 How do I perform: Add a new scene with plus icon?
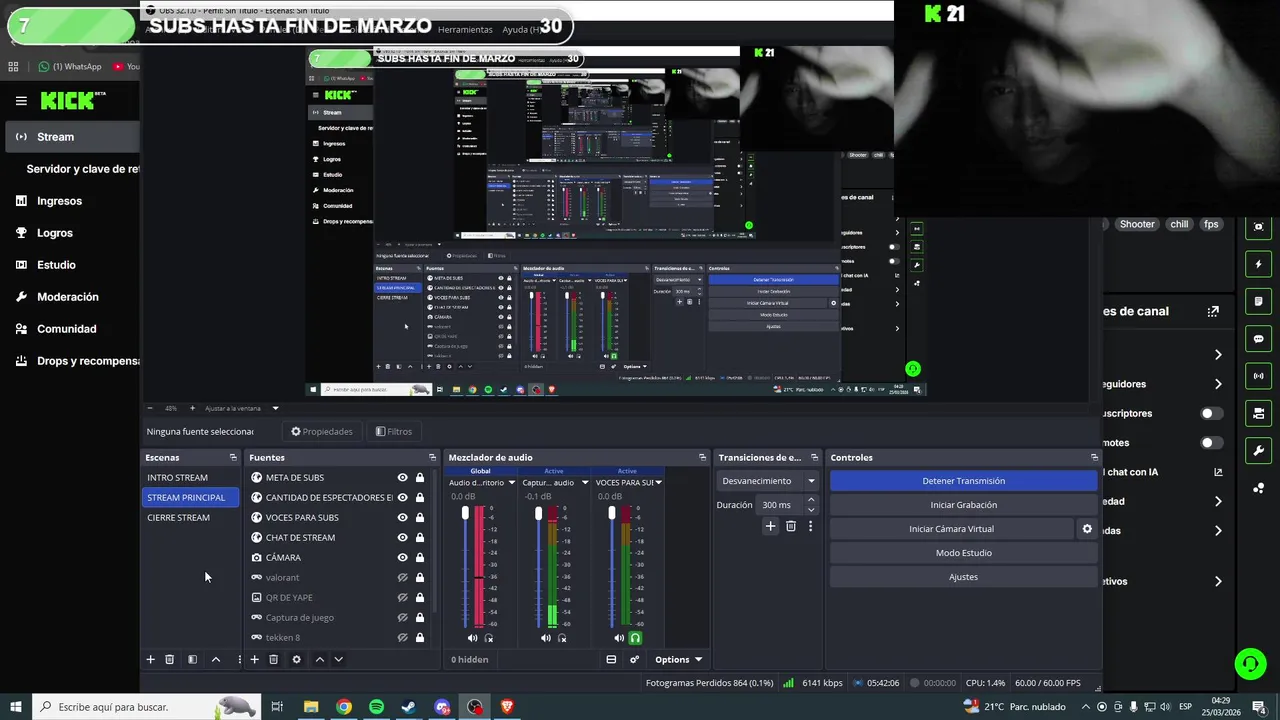click(x=151, y=659)
